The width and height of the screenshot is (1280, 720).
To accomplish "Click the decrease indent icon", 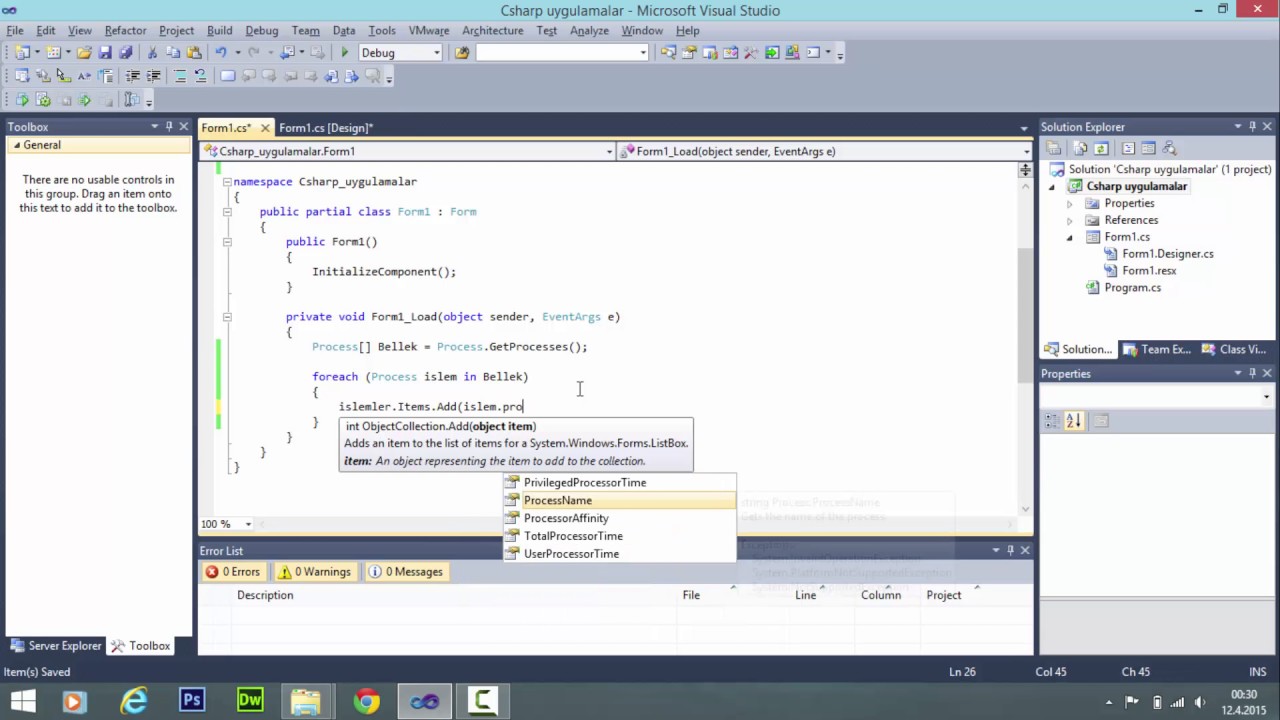I will click(x=132, y=76).
